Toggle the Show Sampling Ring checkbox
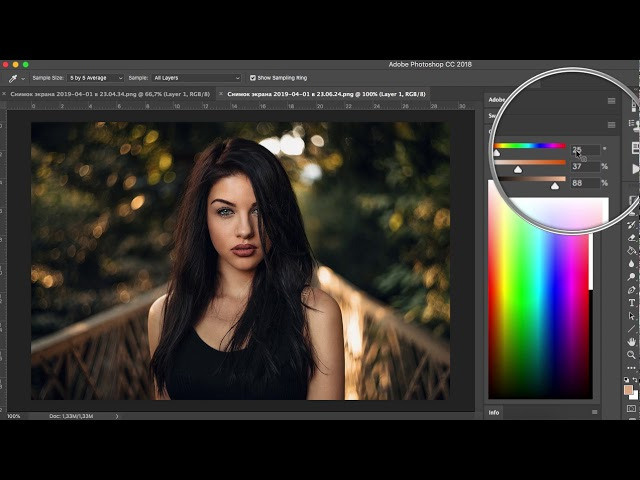 [253, 77]
